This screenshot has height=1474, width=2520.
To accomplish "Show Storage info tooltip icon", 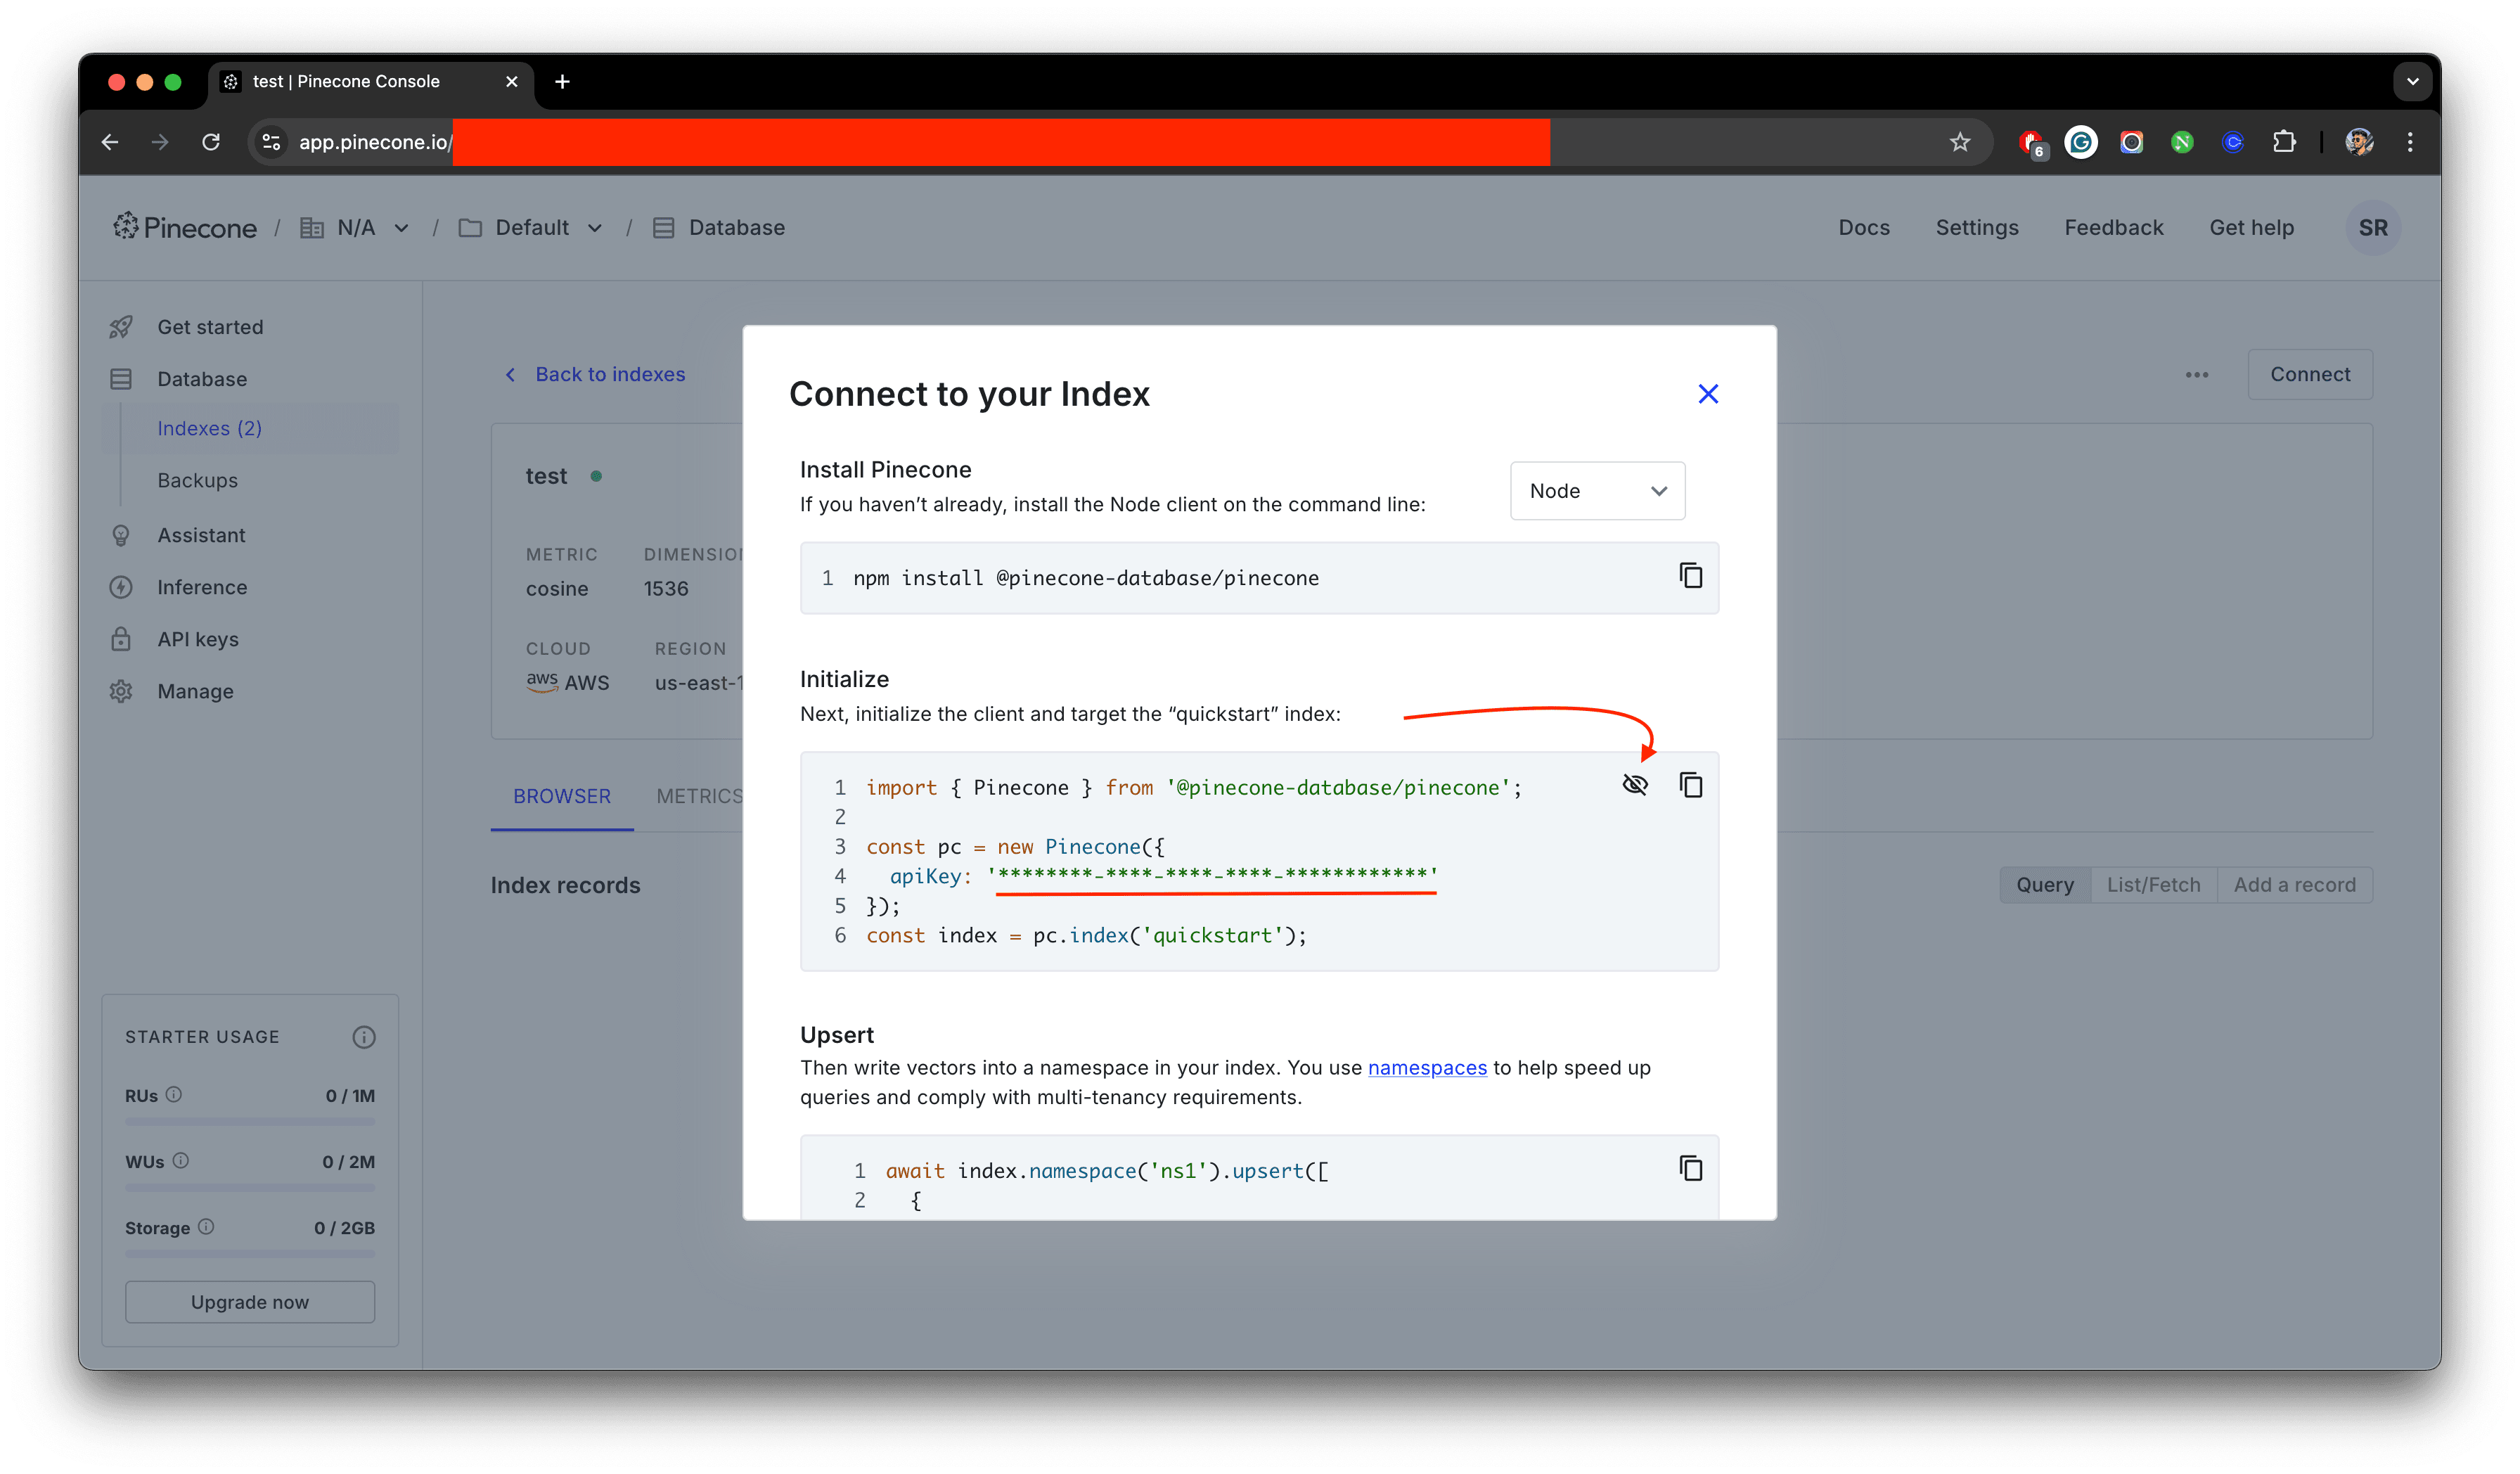I will point(206,1227).
